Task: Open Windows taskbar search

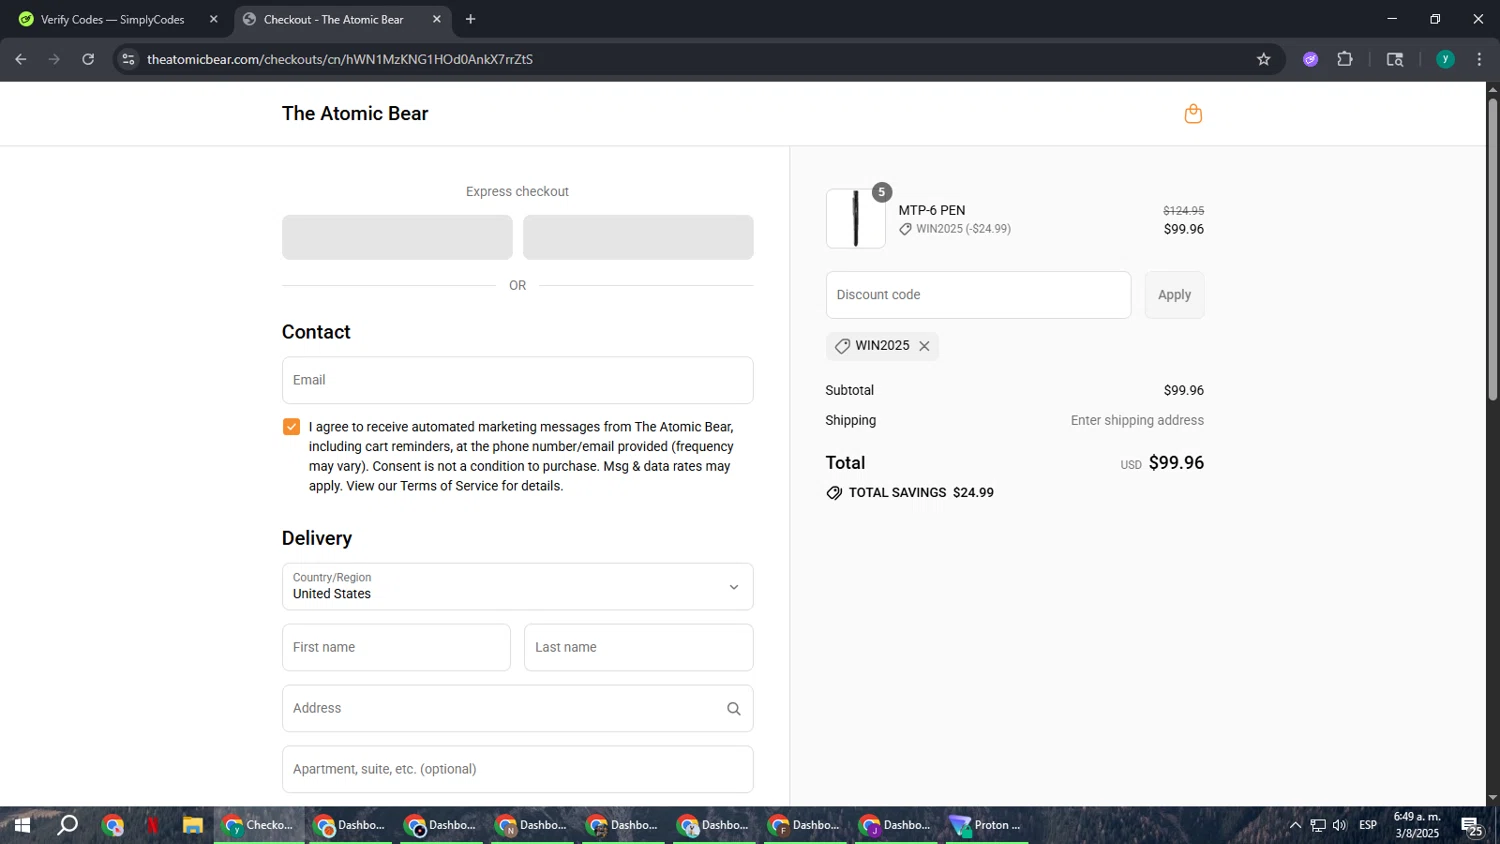Action: click(x=67, y=825)
